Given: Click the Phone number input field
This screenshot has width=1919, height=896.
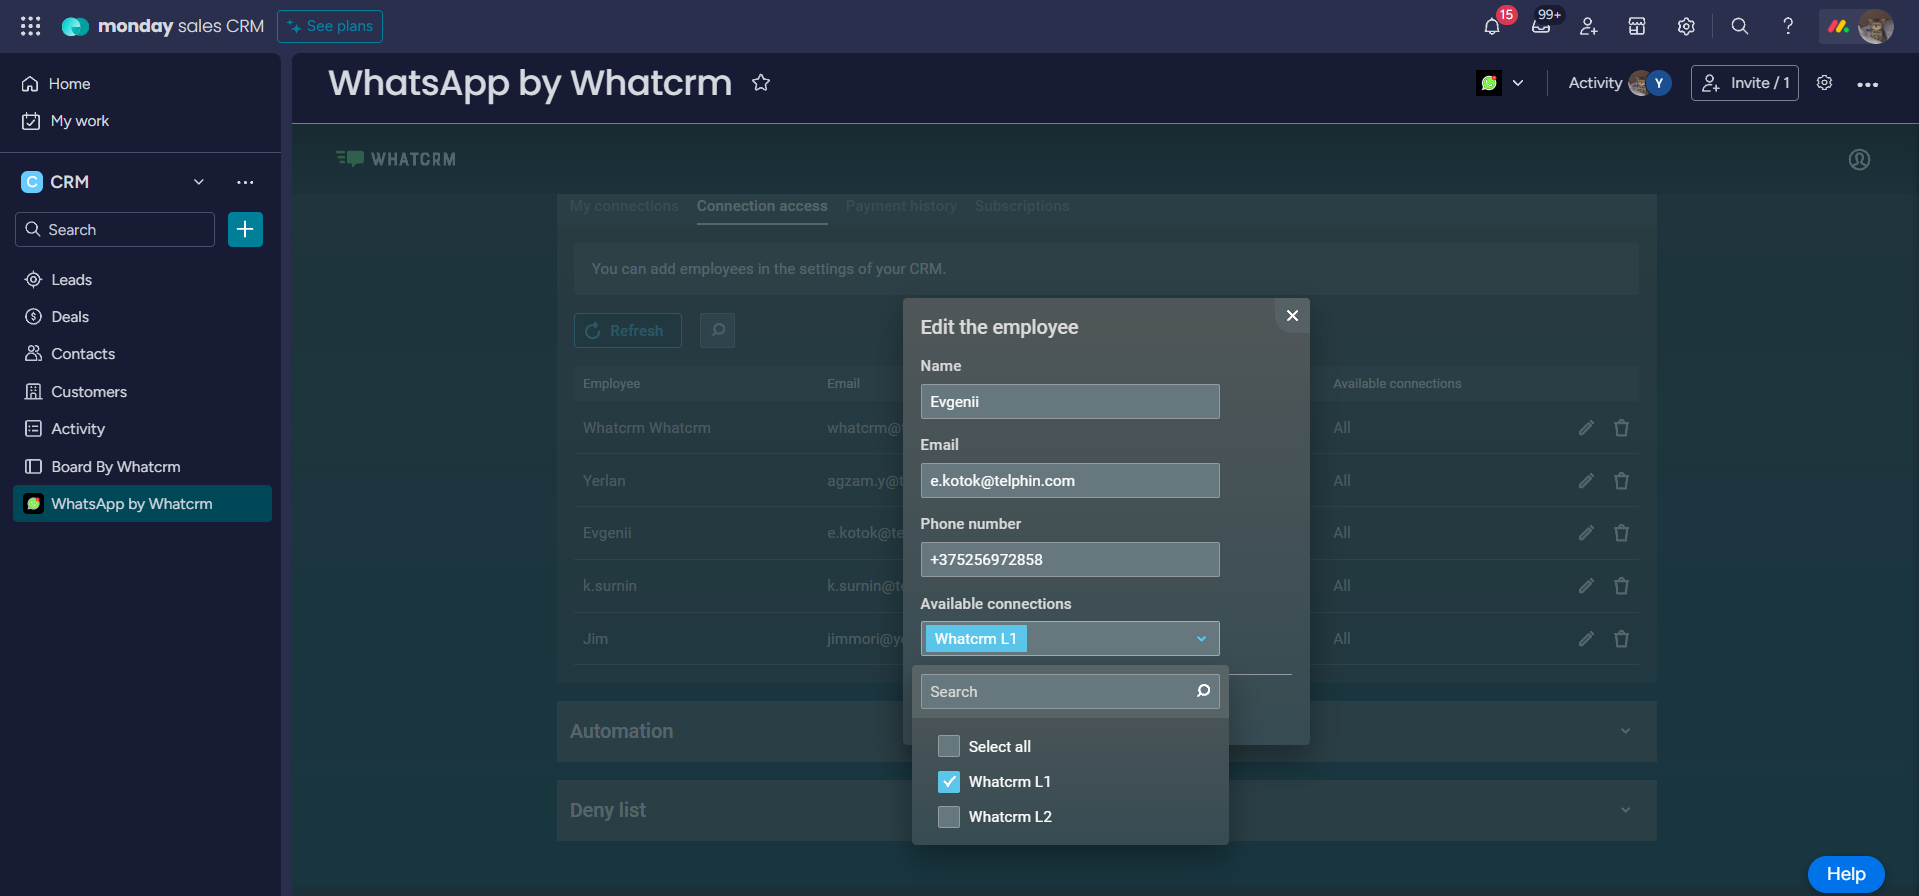Looking at the screenshot, I should click(x=1069, y=560).
